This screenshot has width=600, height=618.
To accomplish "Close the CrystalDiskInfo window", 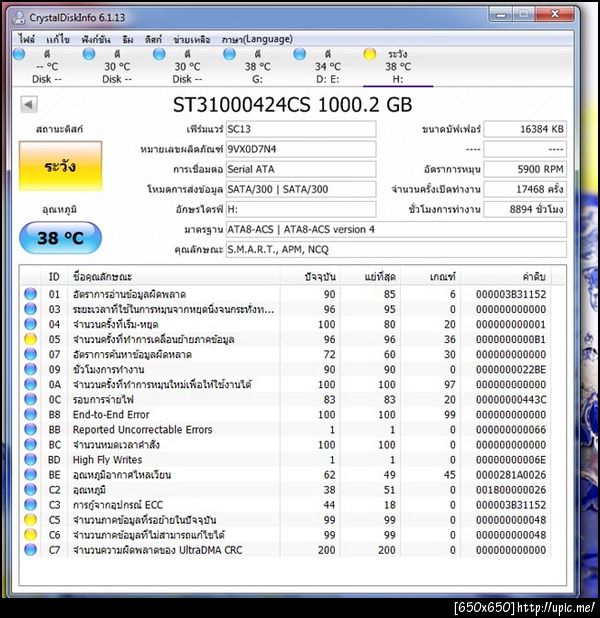I will [554, 15].
